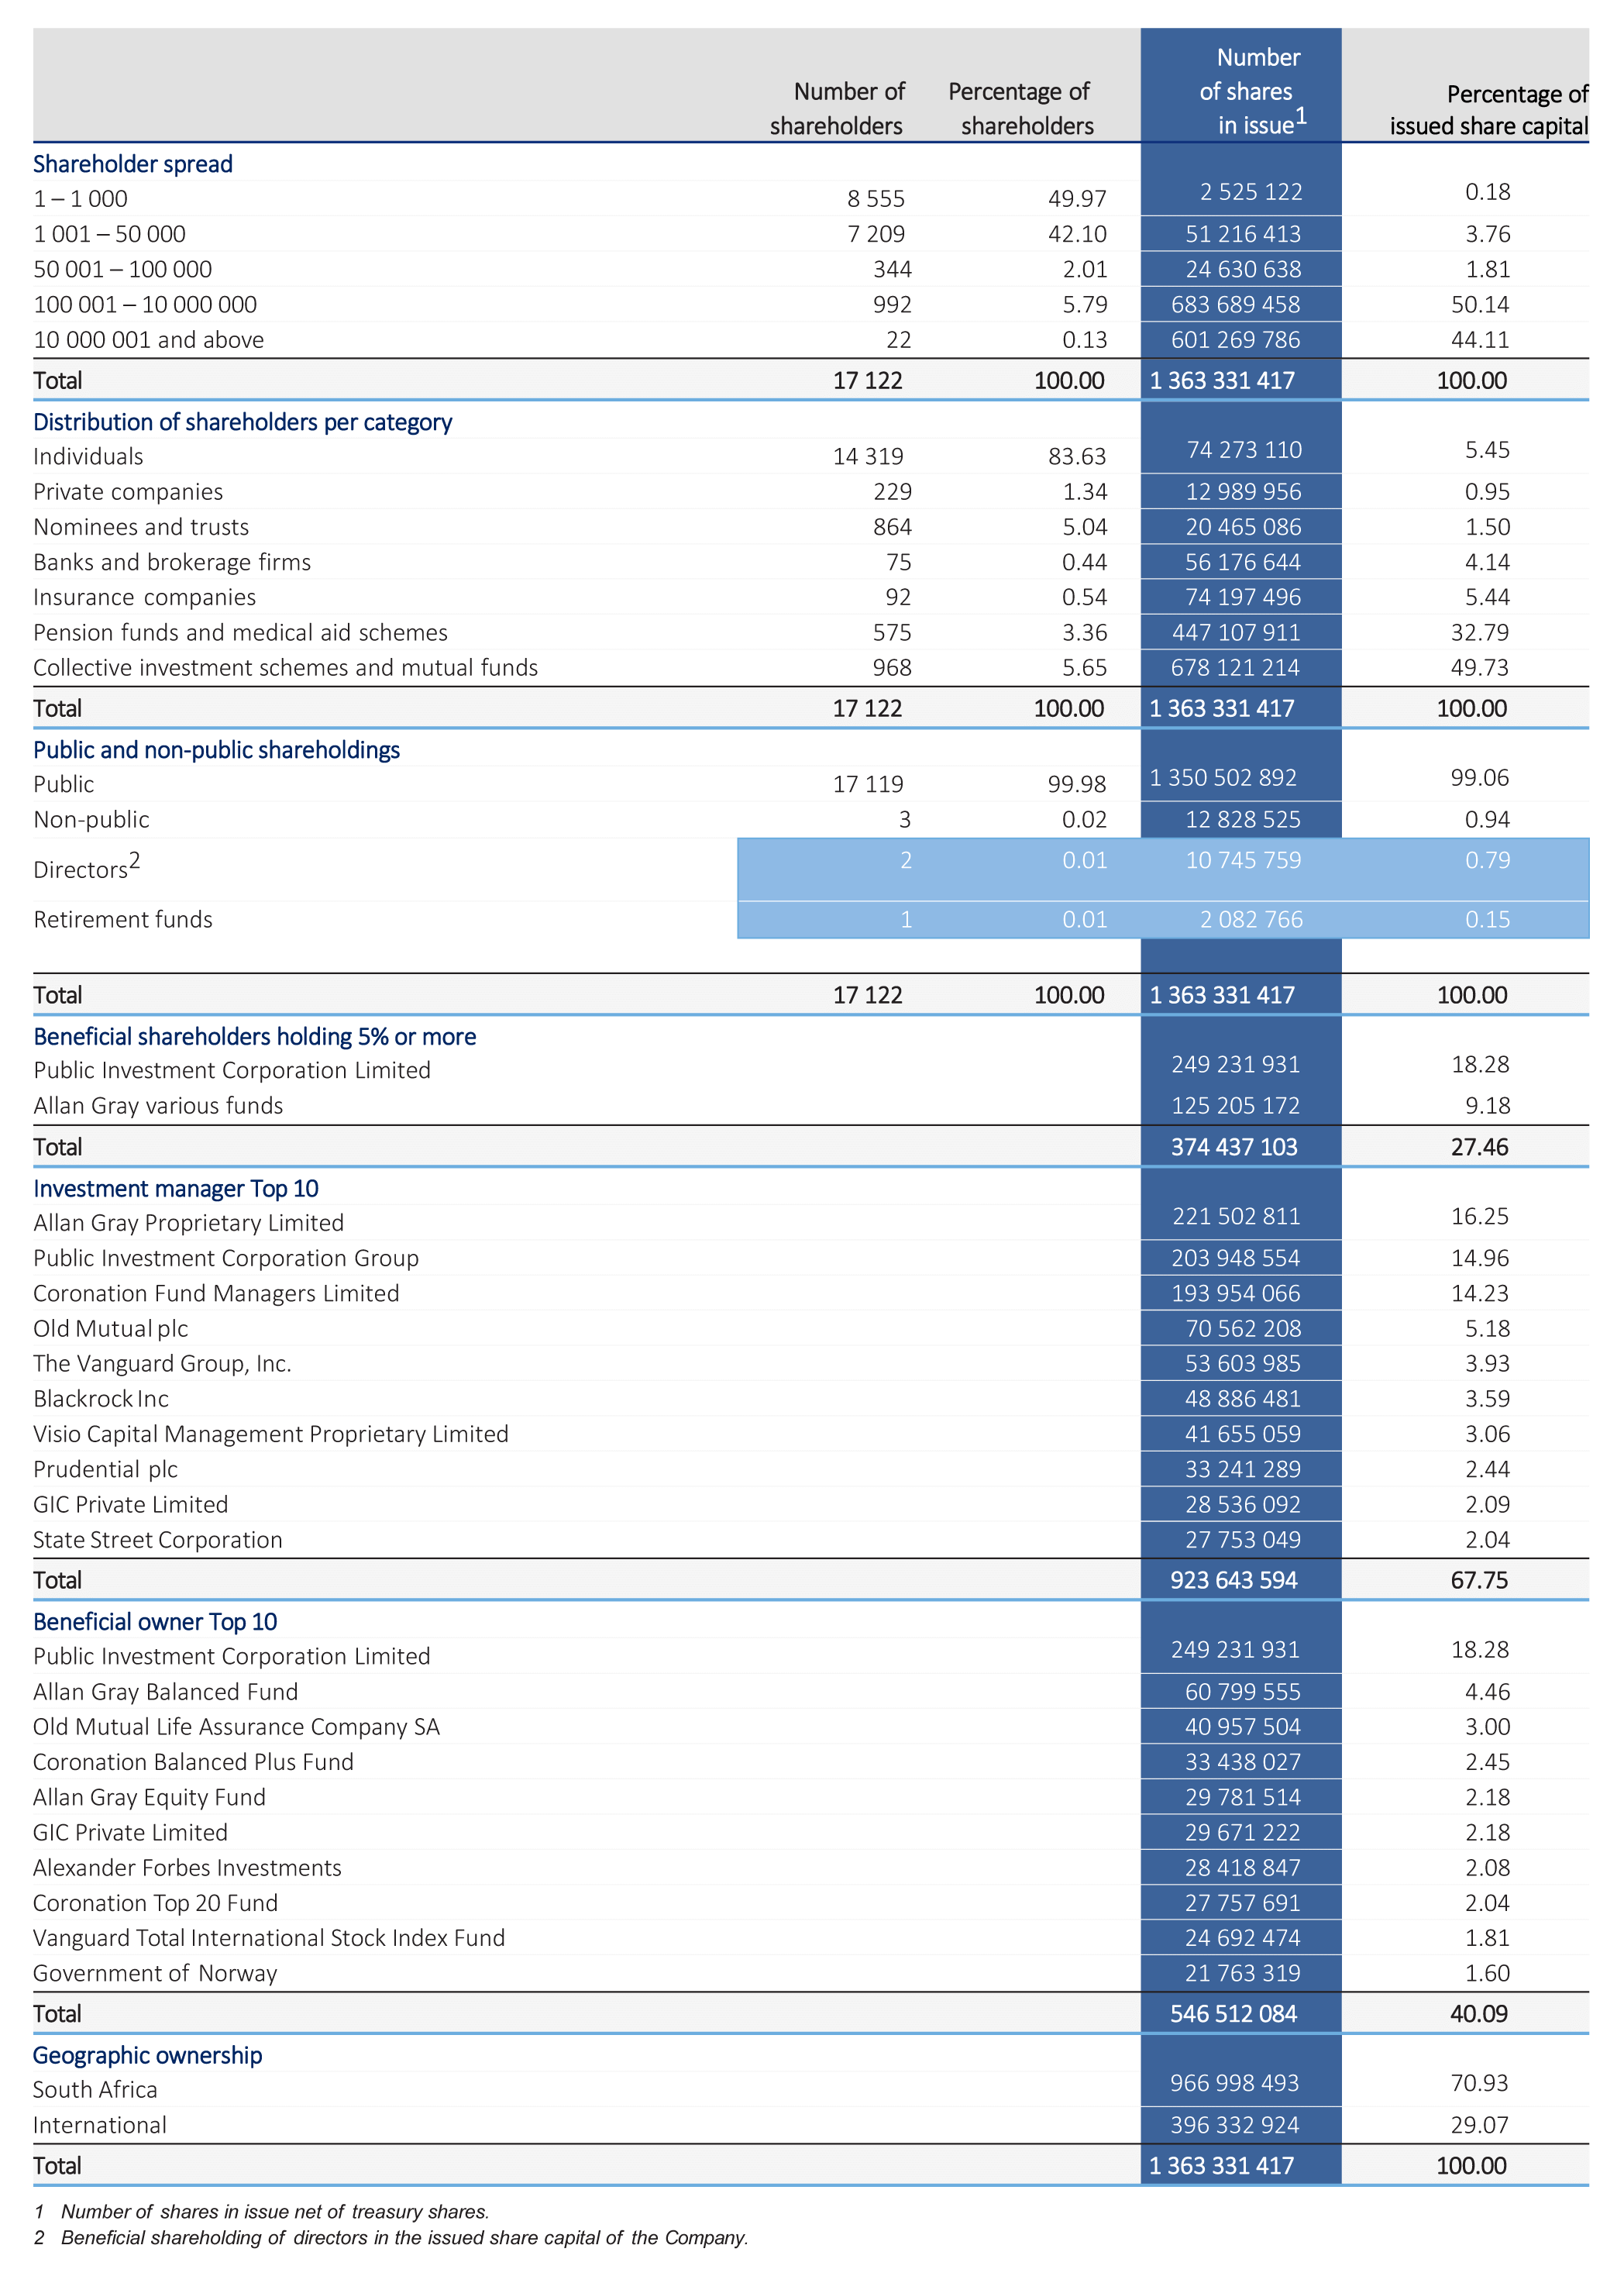Click 'Beneficial shareholders holding 5% or more' heading
Viewport: 1624px width, 2283px height.
tap(254, 1037)
